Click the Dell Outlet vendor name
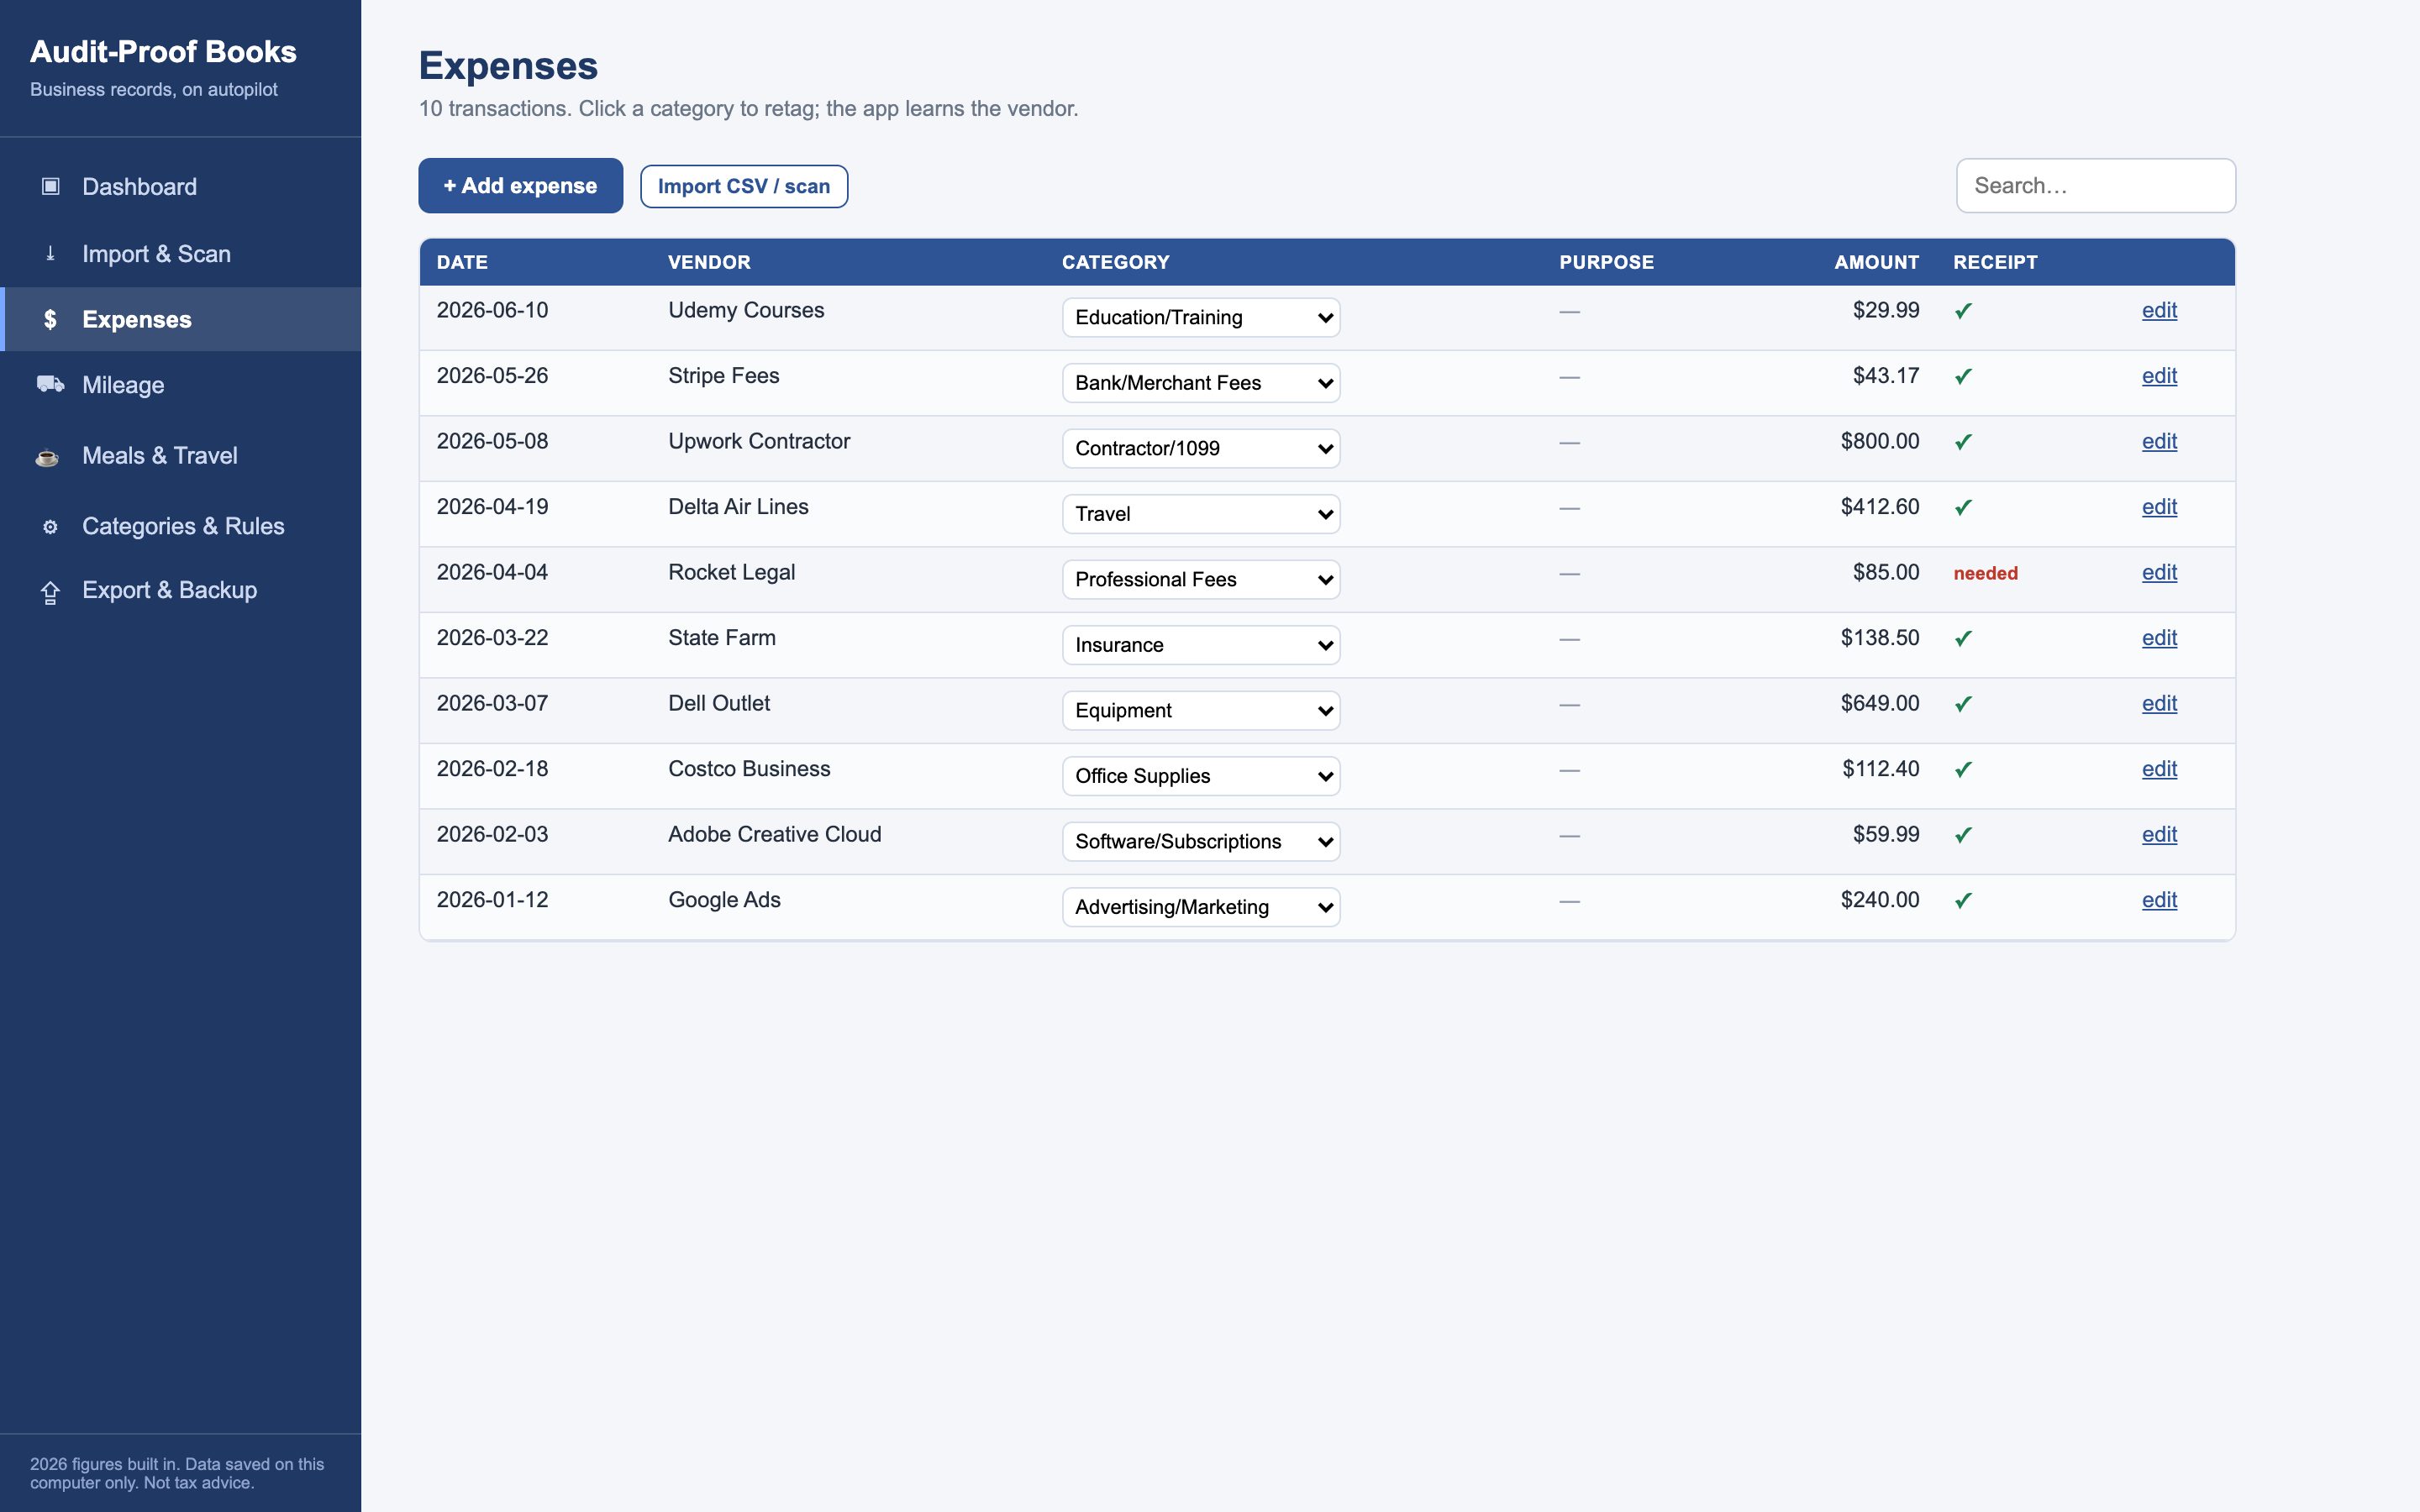Viewport: 2420px width, 1512px height. click(719, 703)
